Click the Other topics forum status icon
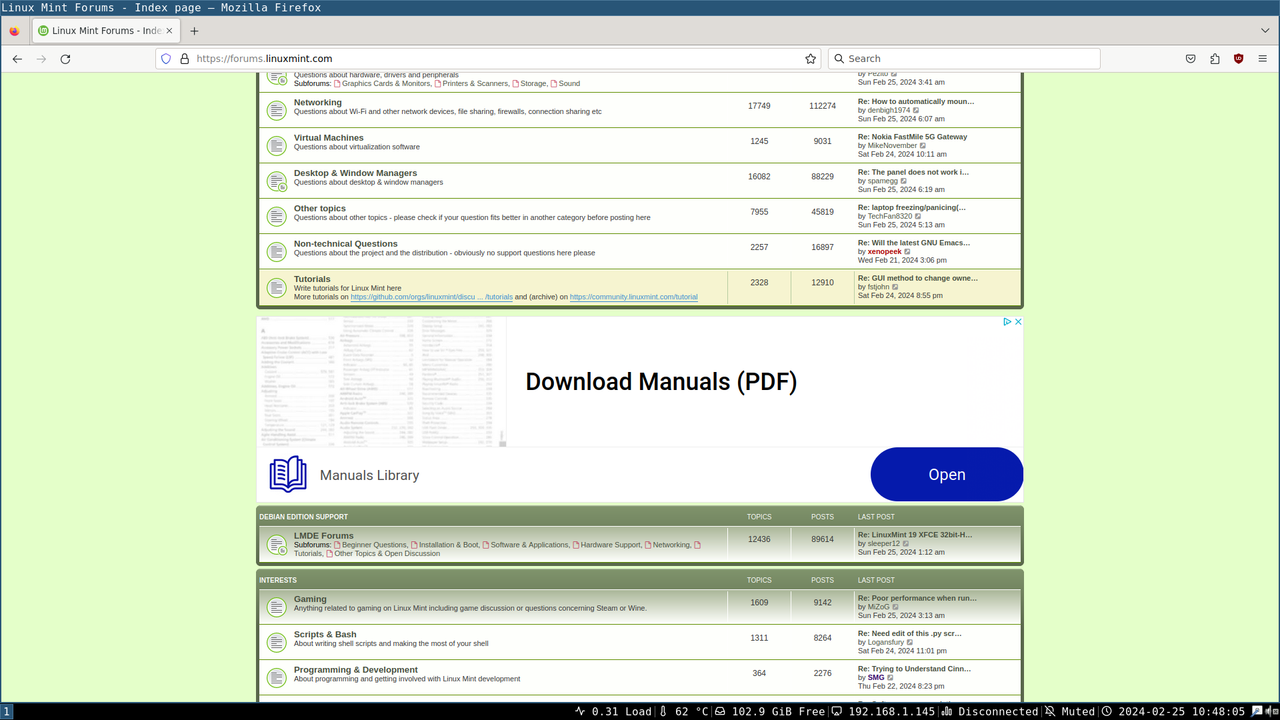This screenshot has width=1280, height=720. click(276, 216)
